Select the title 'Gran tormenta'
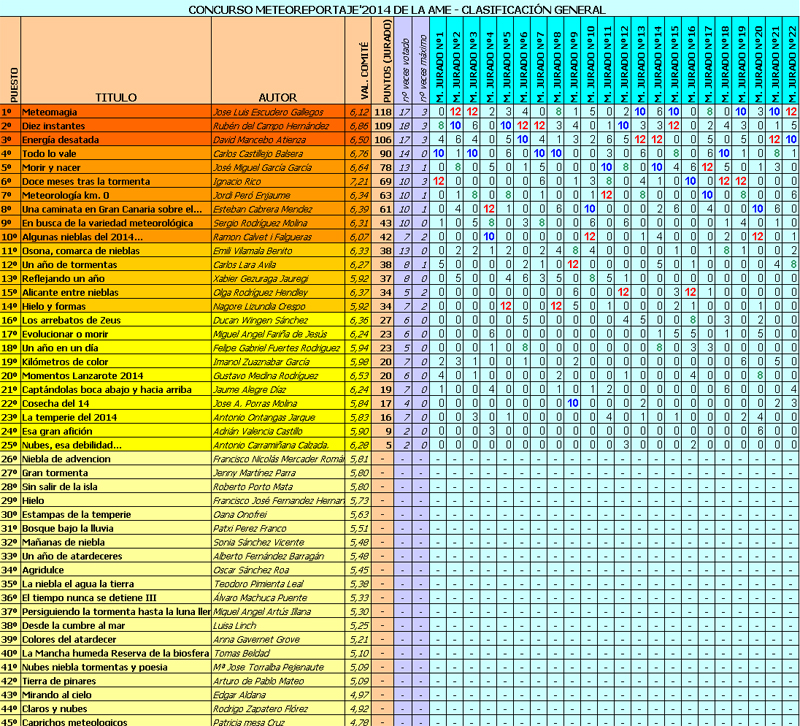 [55, 473]
